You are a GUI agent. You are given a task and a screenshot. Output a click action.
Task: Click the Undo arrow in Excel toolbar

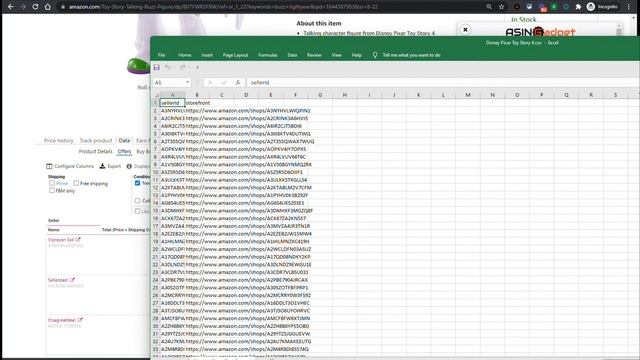pos(168,67)
